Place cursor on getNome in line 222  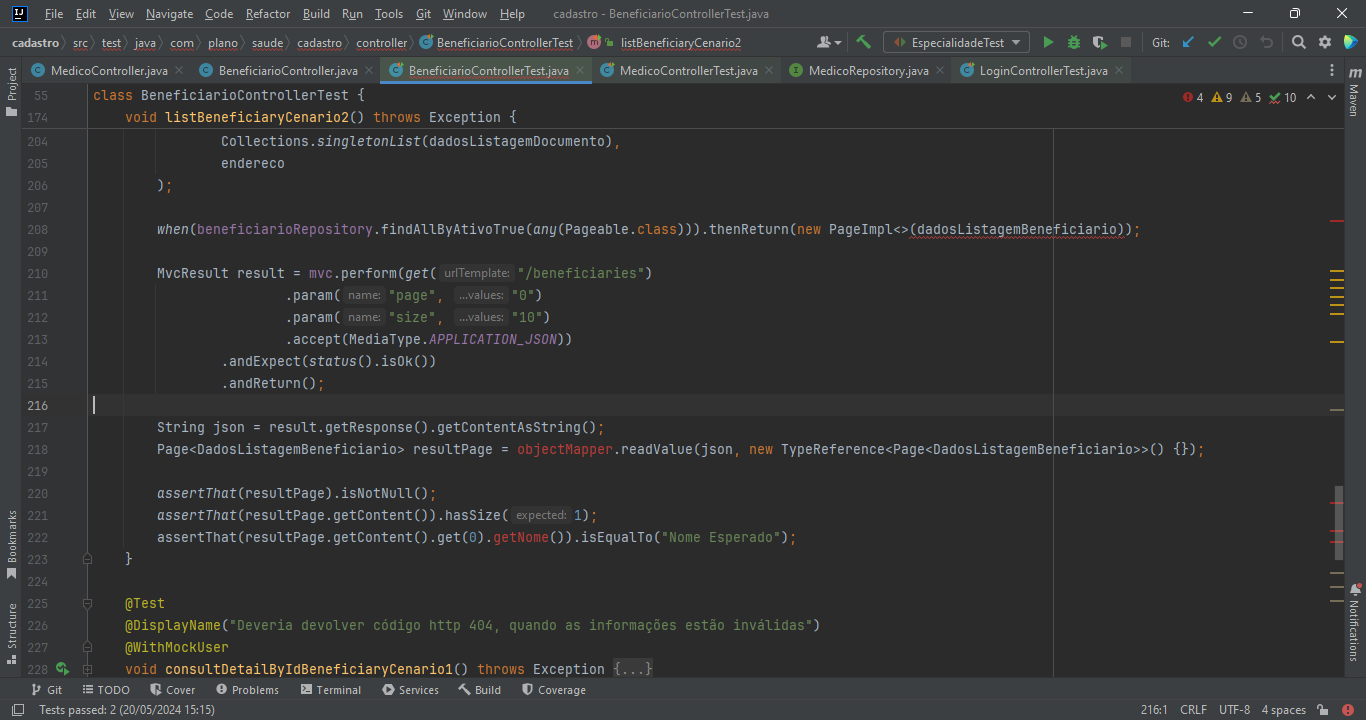click(x=519, y=537)
